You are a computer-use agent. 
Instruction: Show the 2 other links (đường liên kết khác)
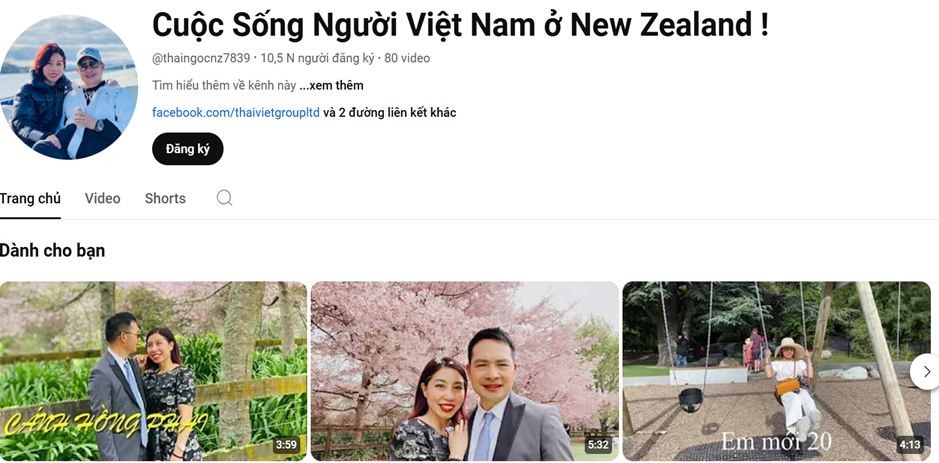coord(389,112)
